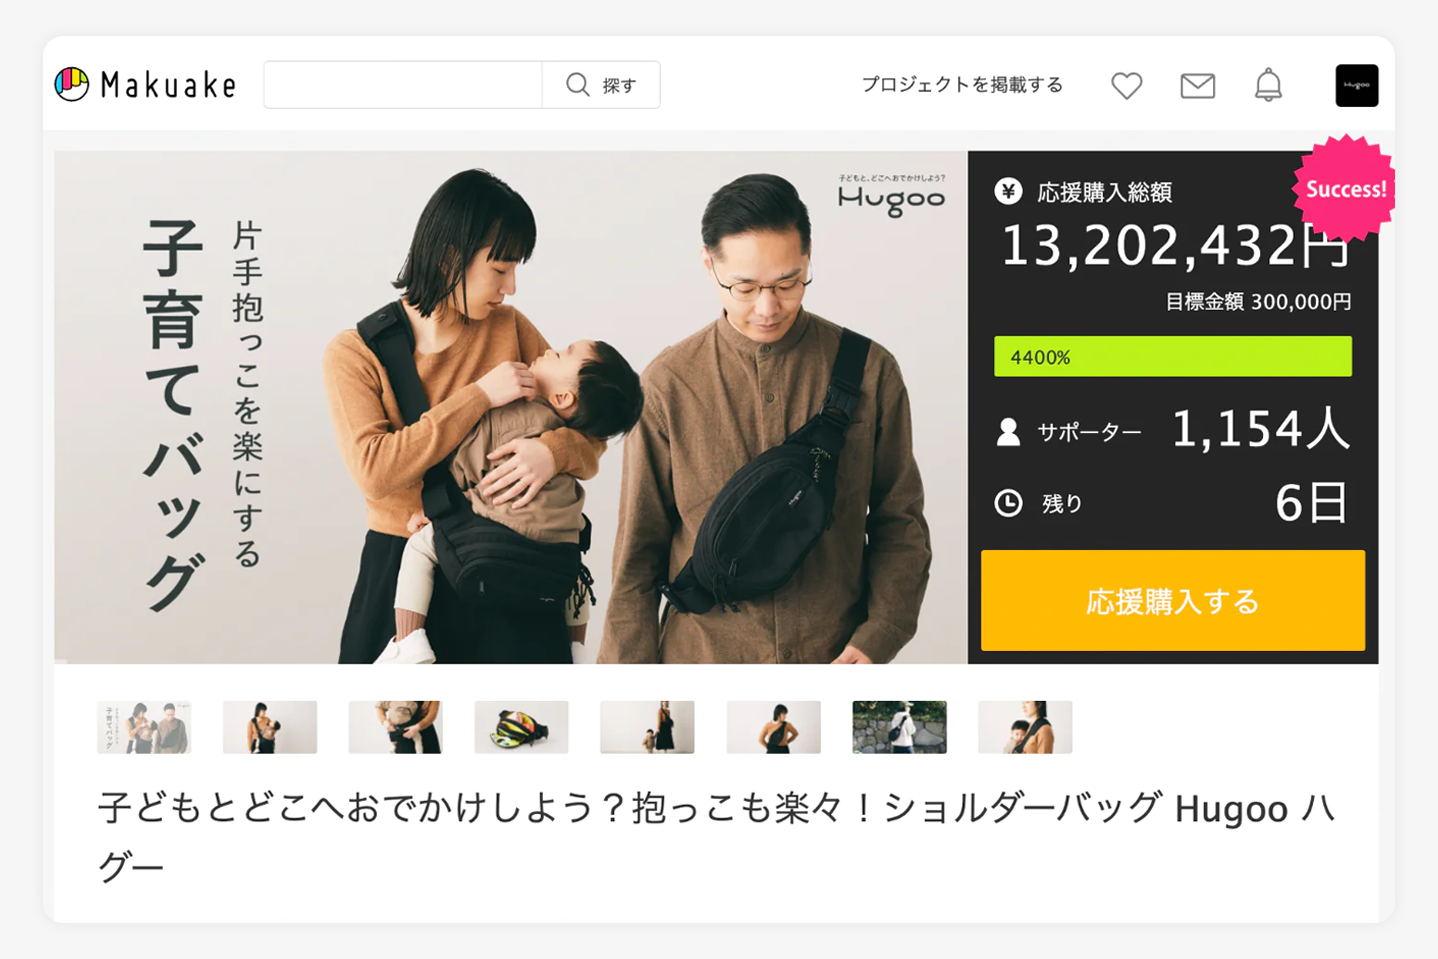Click the supporter person icon
Image resolution: width=1438 pixels, height=959 pixels.
[1008, 432]
